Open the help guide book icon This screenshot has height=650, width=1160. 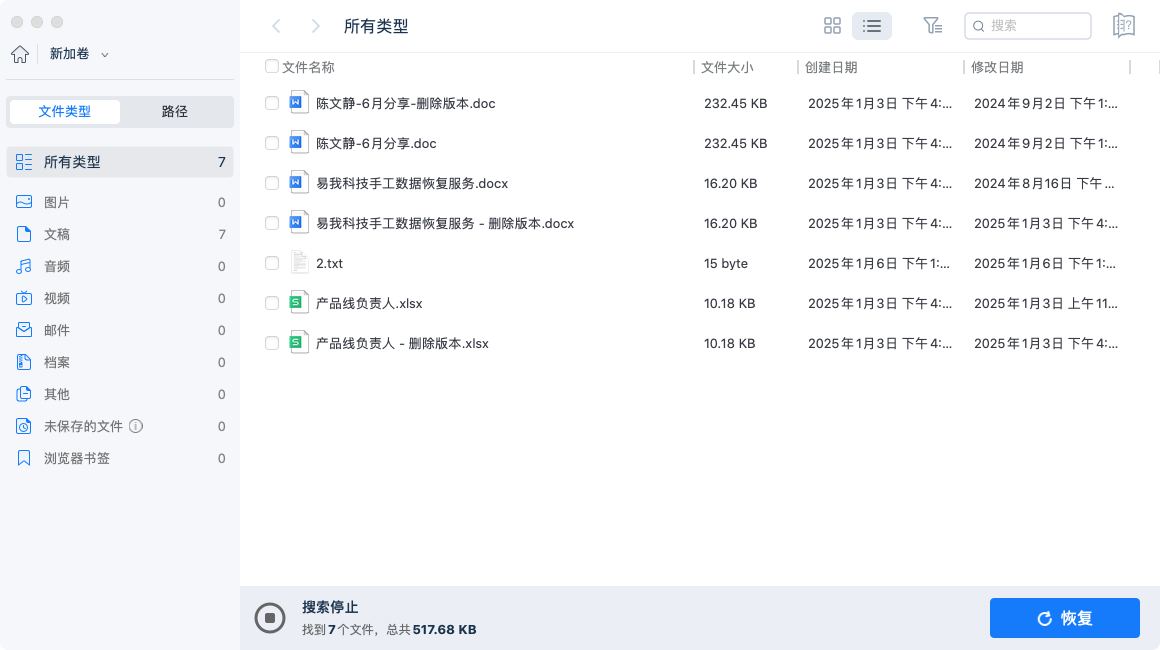(1123, 26)
